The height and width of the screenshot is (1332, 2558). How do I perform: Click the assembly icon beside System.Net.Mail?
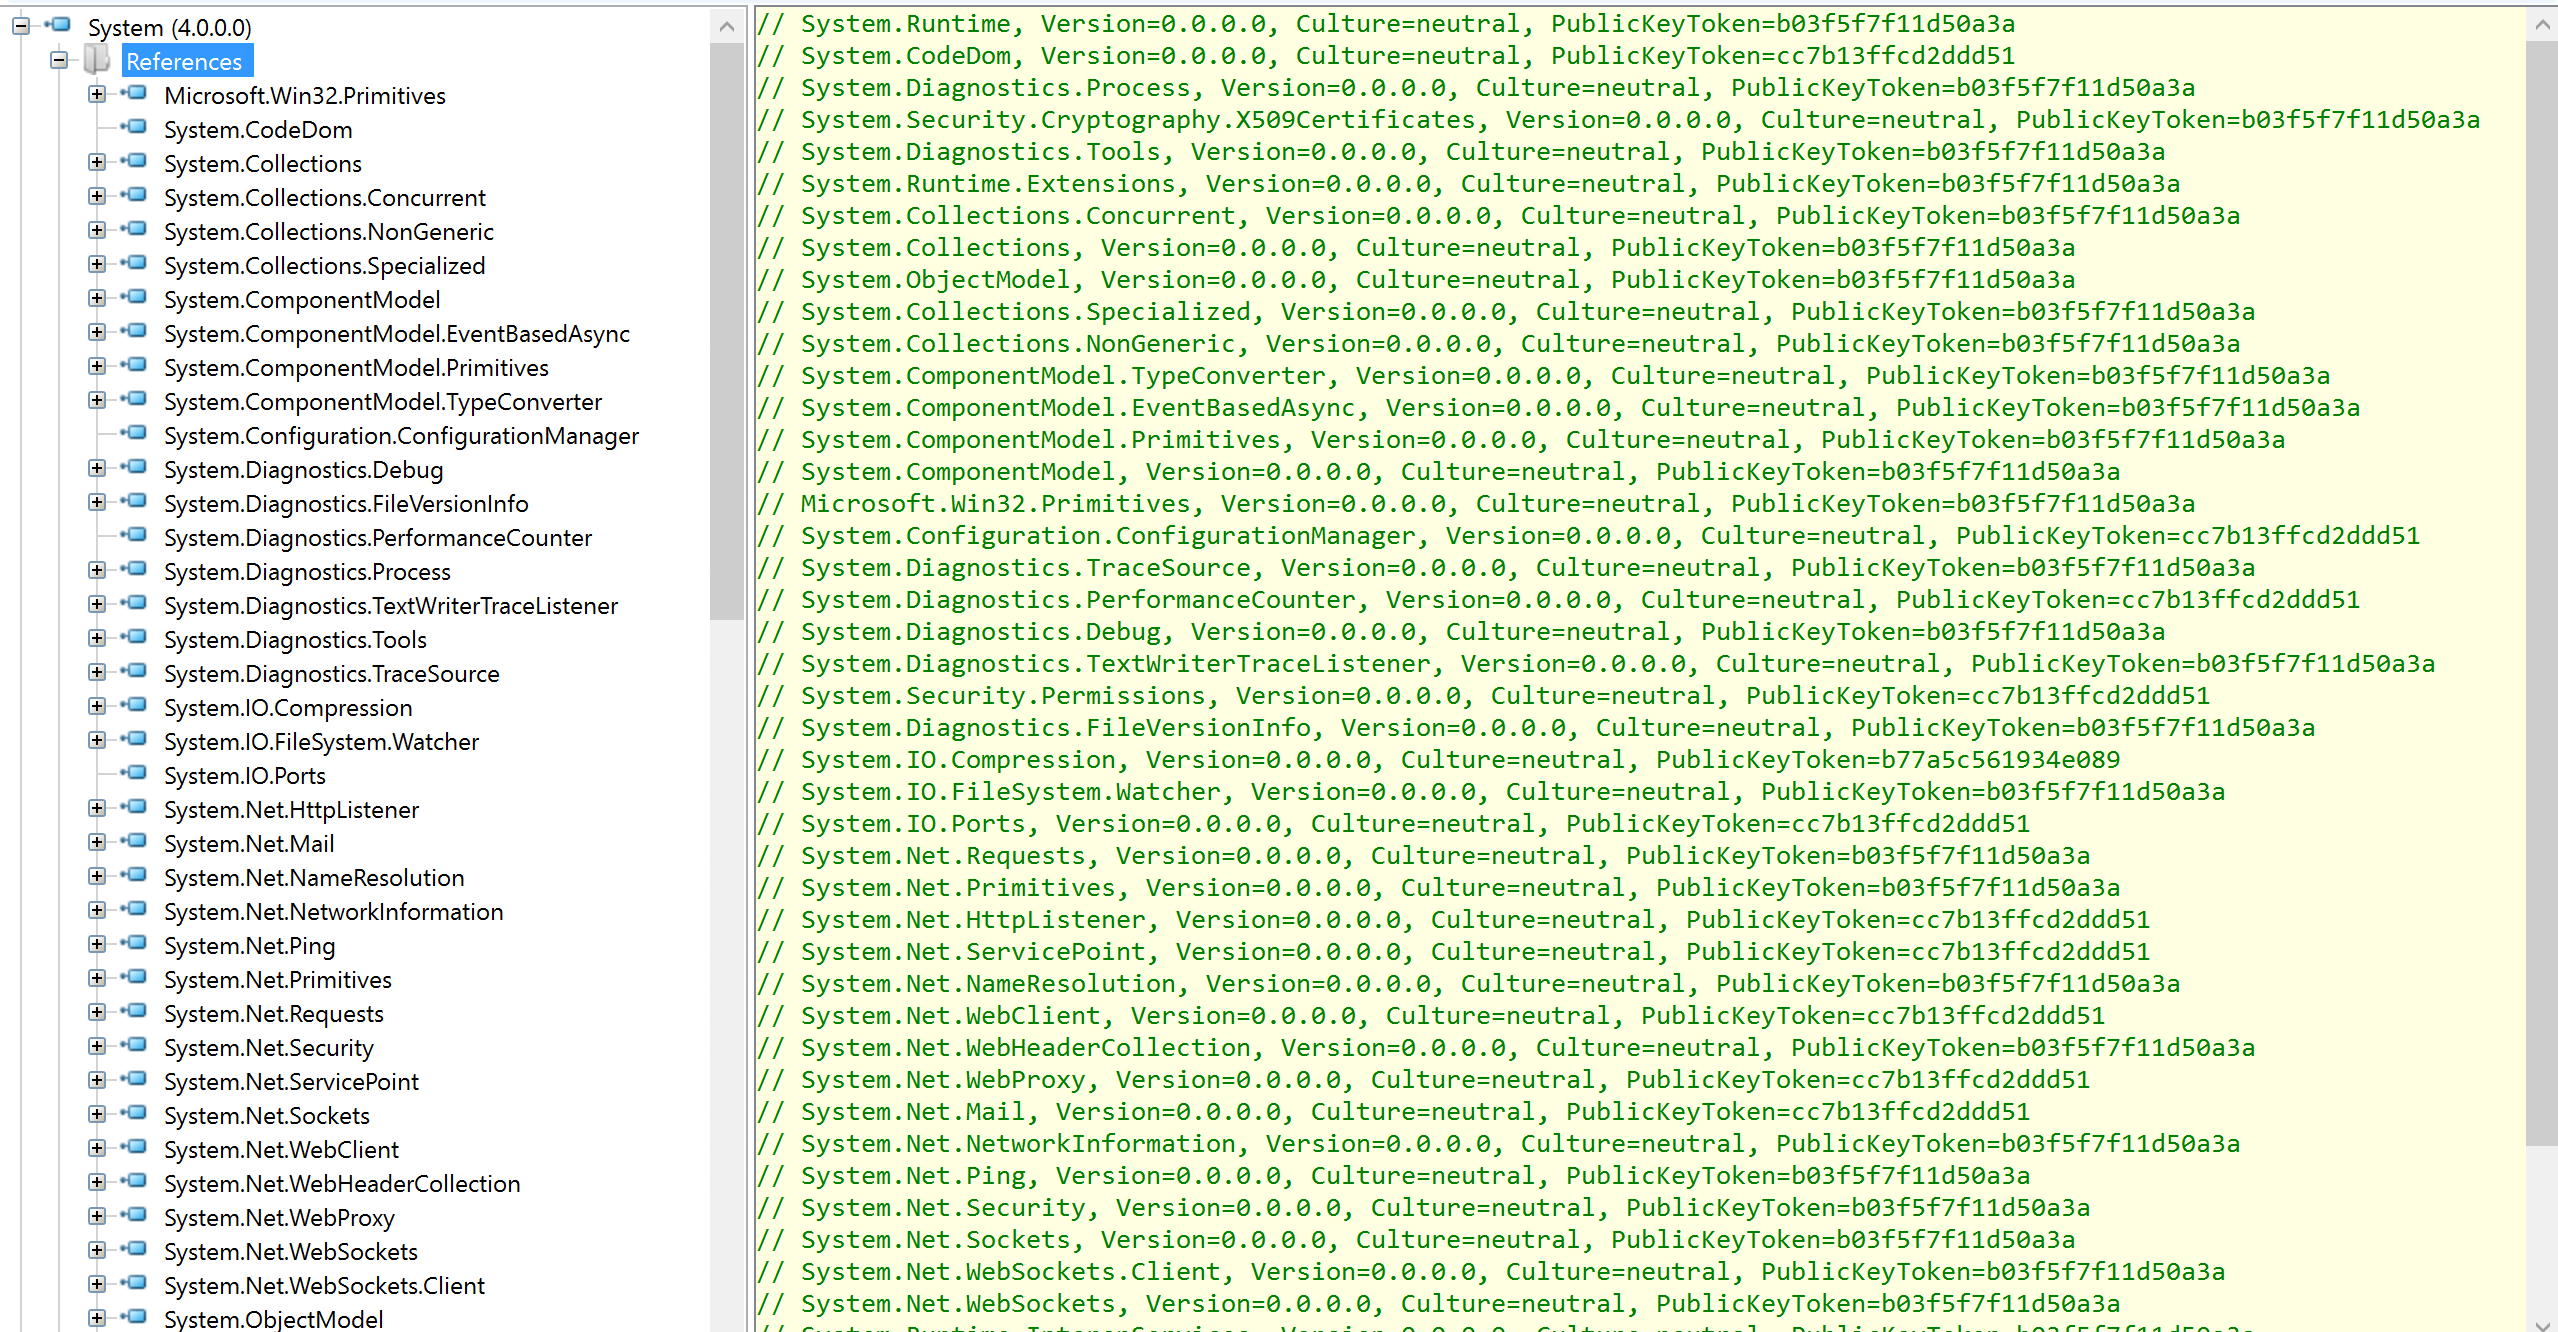(135, 842)
